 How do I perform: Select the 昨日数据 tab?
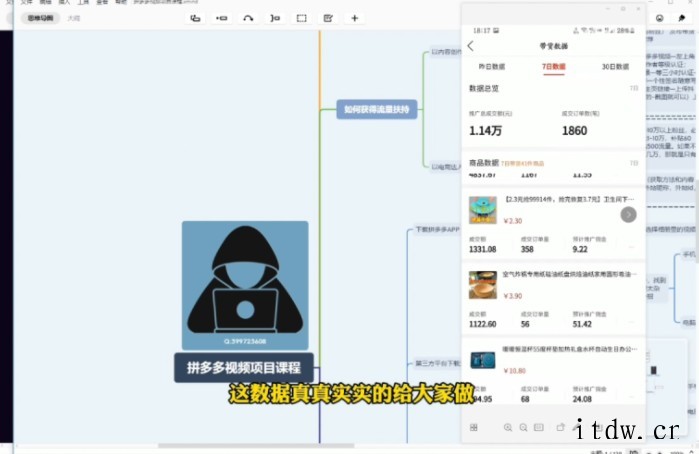pos(492,66)
